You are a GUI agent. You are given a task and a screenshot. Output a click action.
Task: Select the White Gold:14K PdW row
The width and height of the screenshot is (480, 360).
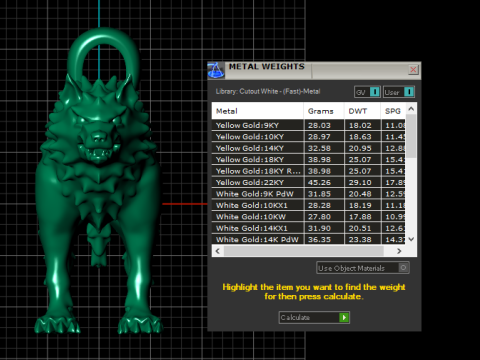308,239
